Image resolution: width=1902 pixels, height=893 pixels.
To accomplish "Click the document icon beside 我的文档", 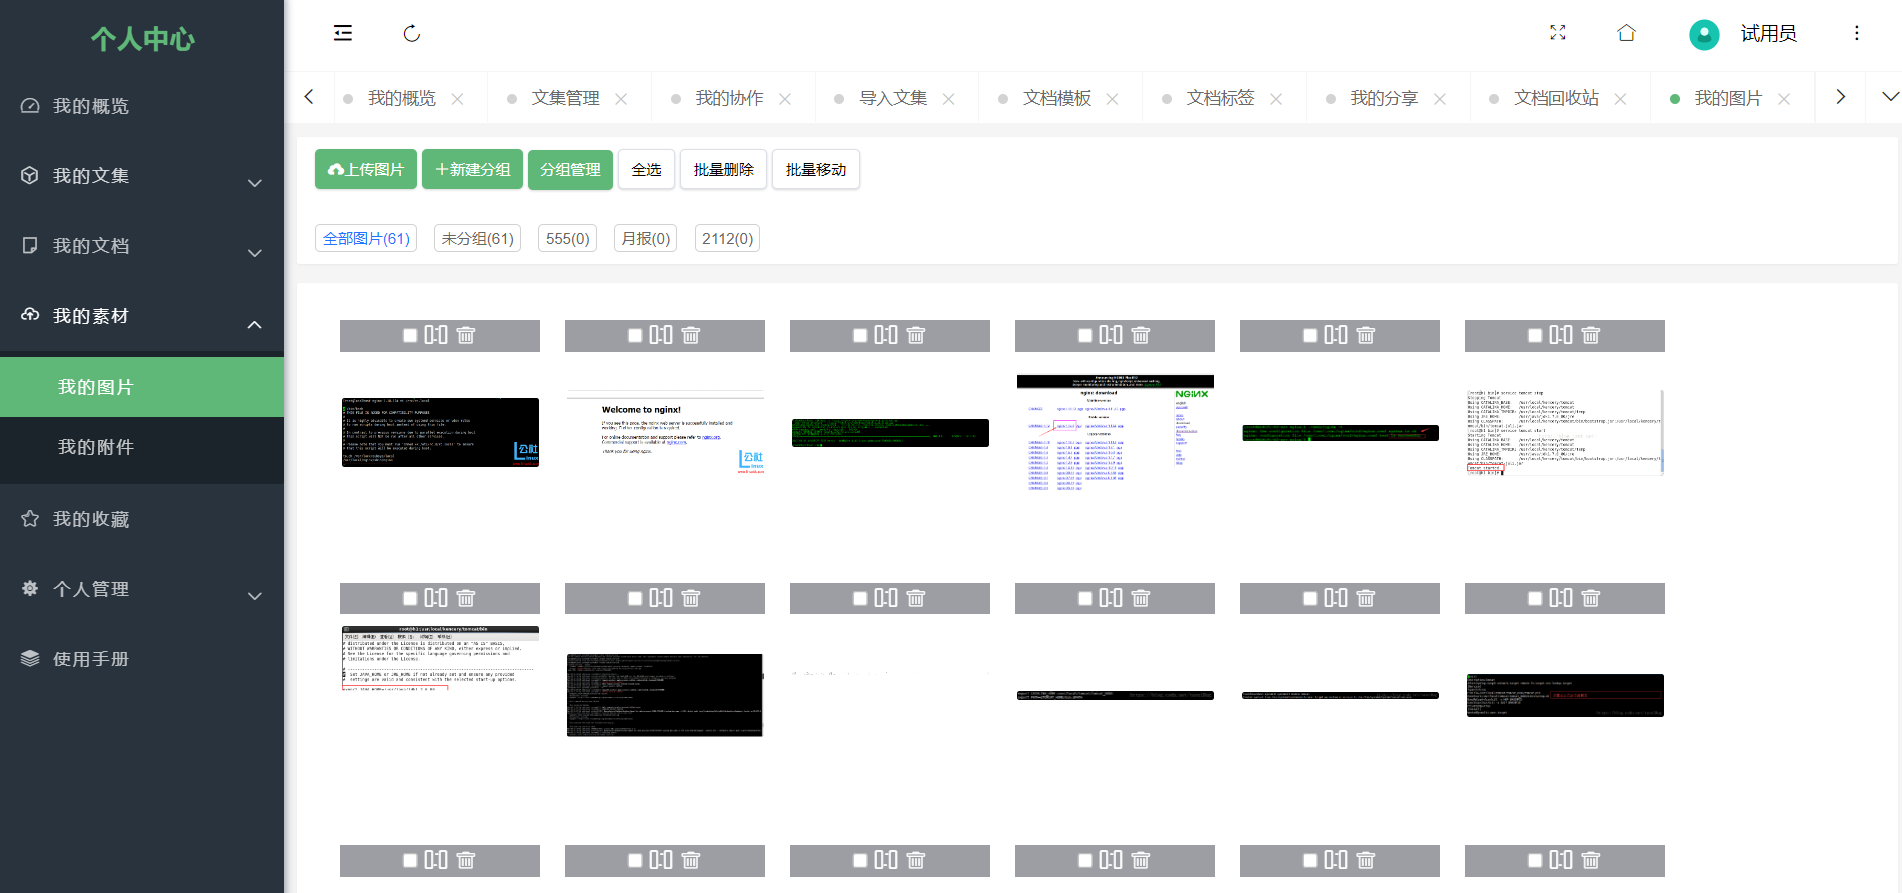I will point(30,246).
